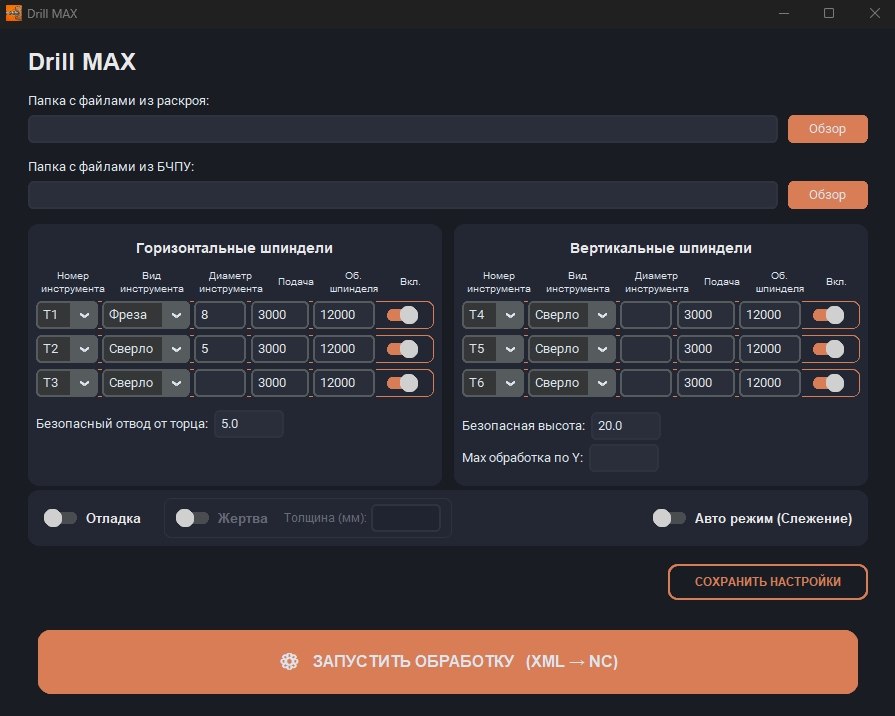Viewport: 895px width, 716px height.
Task: Start processing with ЗАПУСТИТЬ ОБРАБОТКУ button
Action: tap(448, 662)
